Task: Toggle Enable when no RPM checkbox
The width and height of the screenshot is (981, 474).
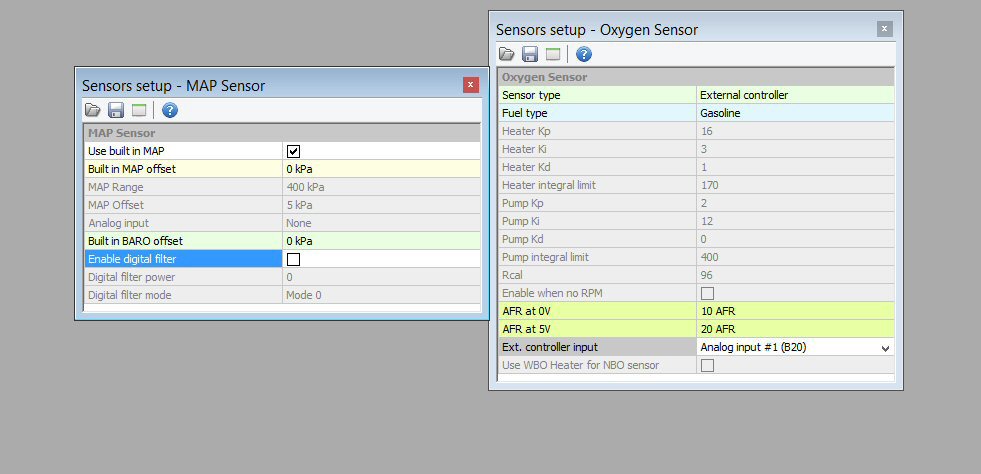Action: [x=707, y=293]
